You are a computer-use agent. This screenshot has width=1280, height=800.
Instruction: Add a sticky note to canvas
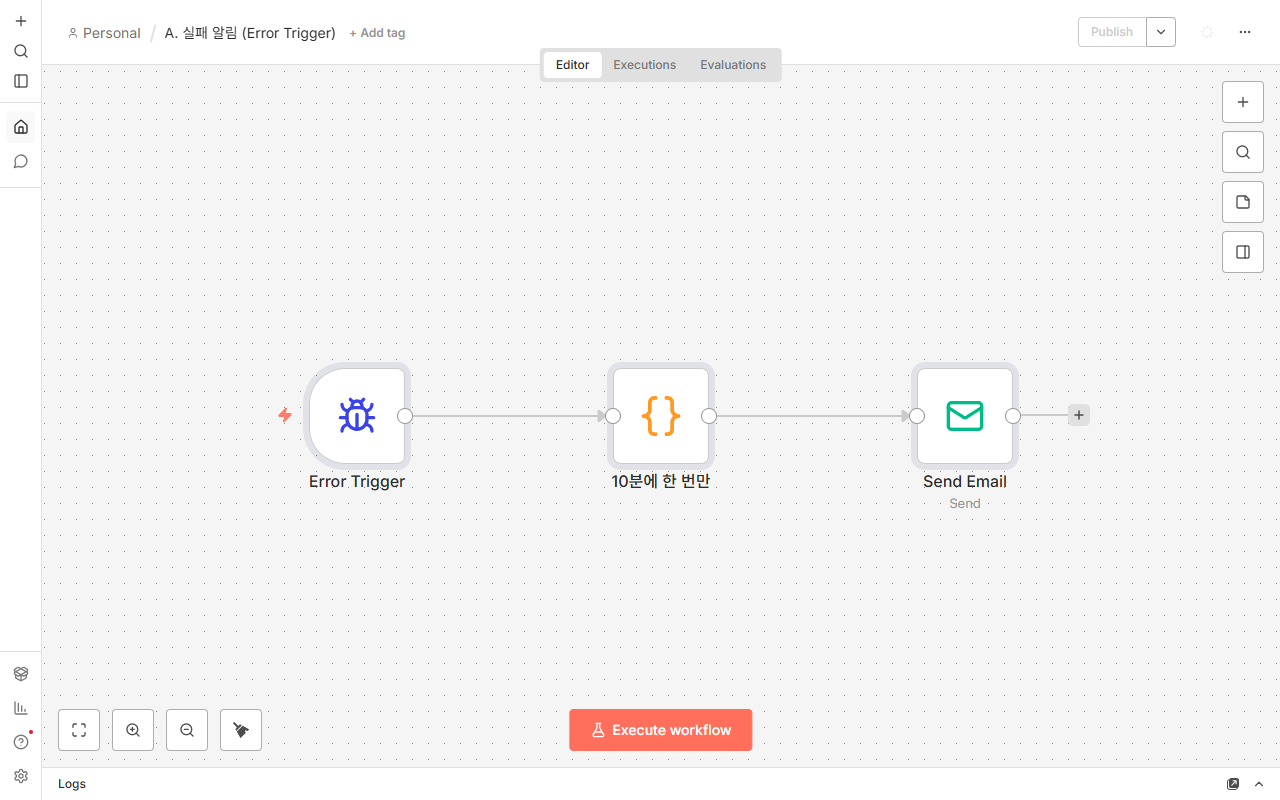[x=1243, y=202]
